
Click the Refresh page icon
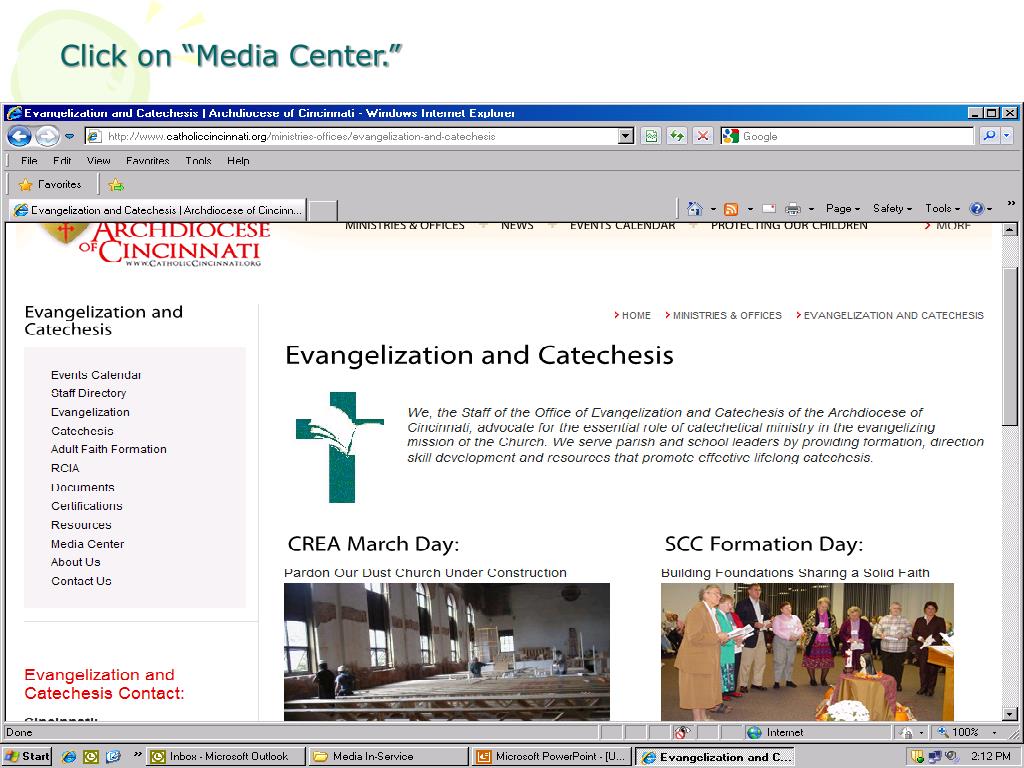pos(677,136)
